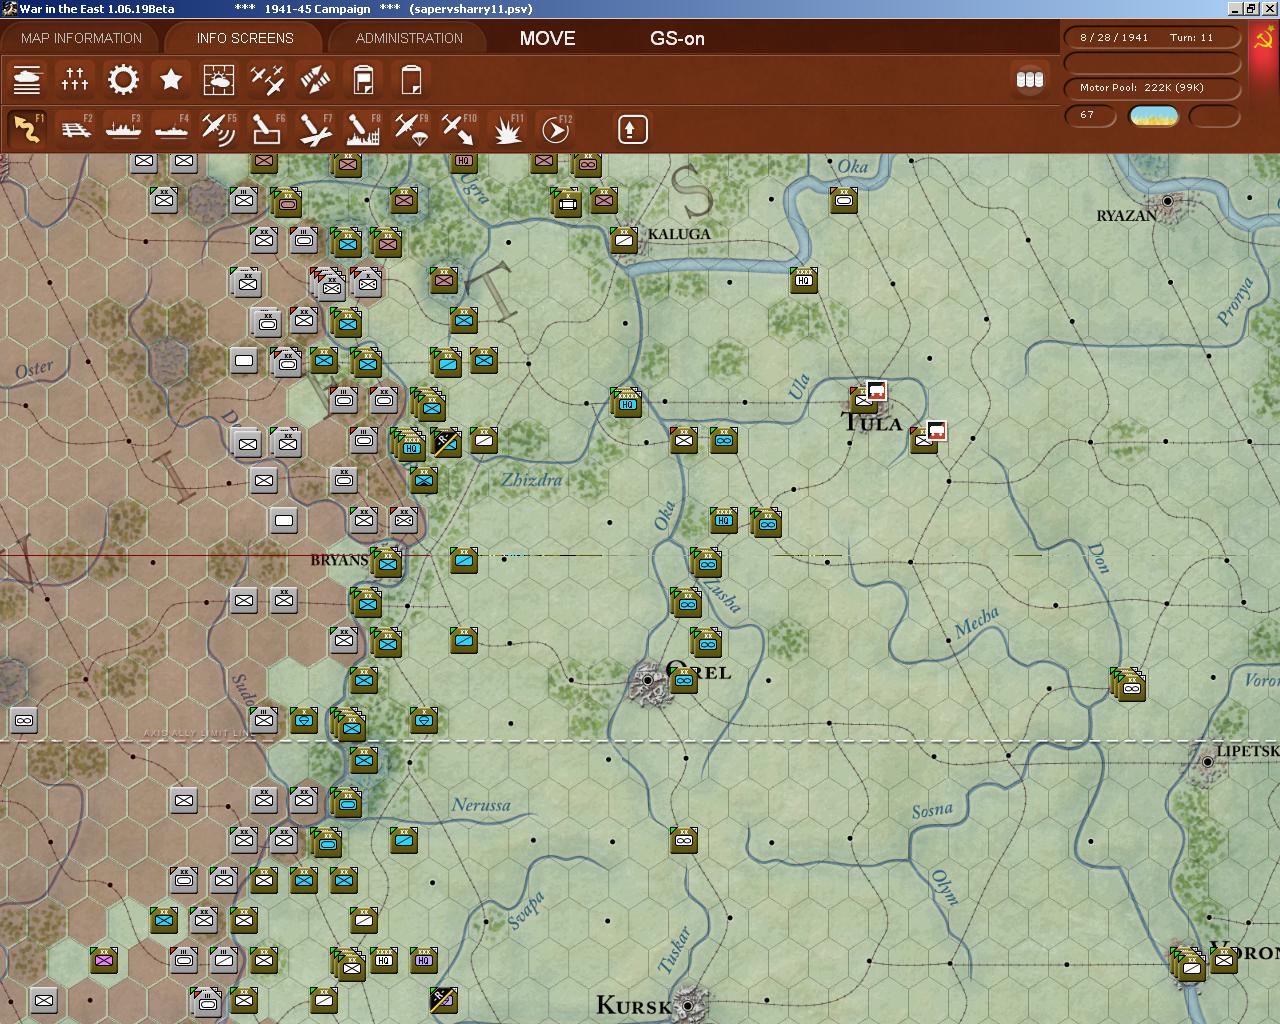Open the production gear icon
Viewport: 1280px width, 1024px height.
[123, 79]
